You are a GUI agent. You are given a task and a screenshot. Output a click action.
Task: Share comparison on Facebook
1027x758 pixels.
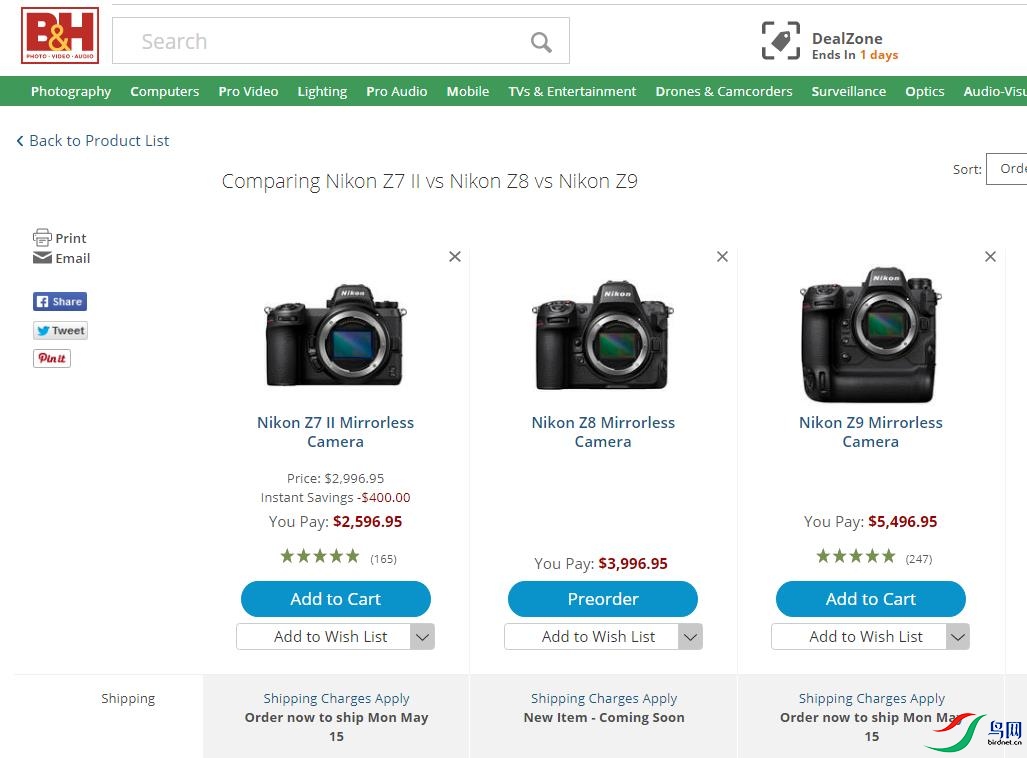point(60,301)
